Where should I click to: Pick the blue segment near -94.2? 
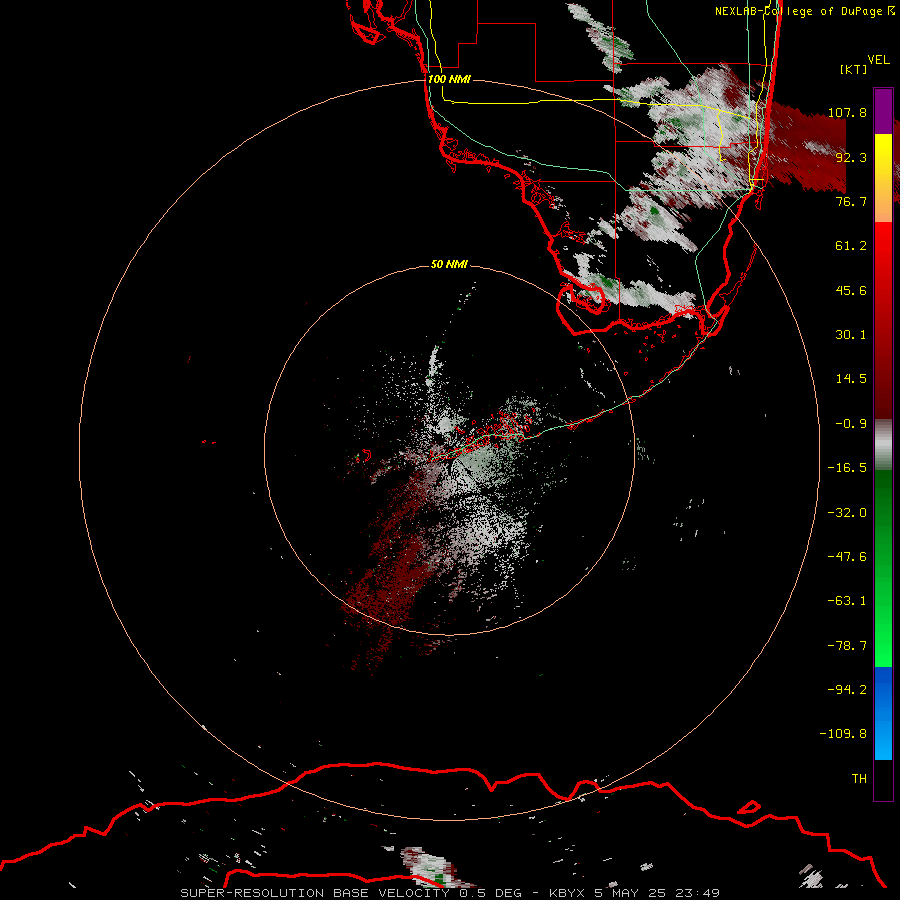click(x=883, y=713)
